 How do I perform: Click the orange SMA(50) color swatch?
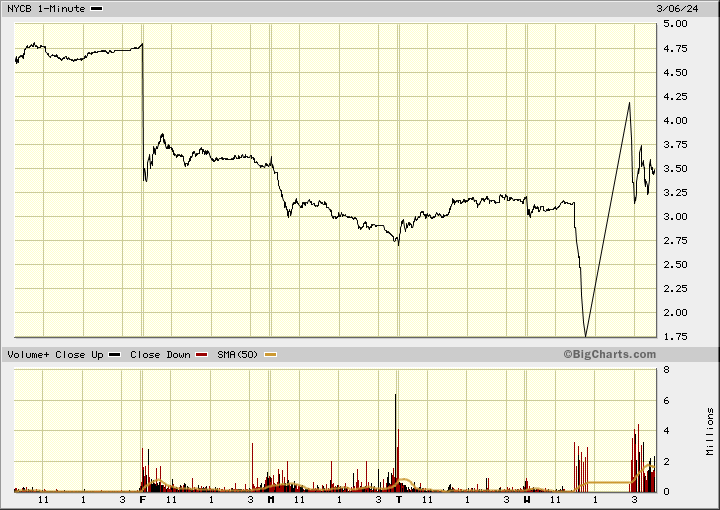[x=270, y=355]
